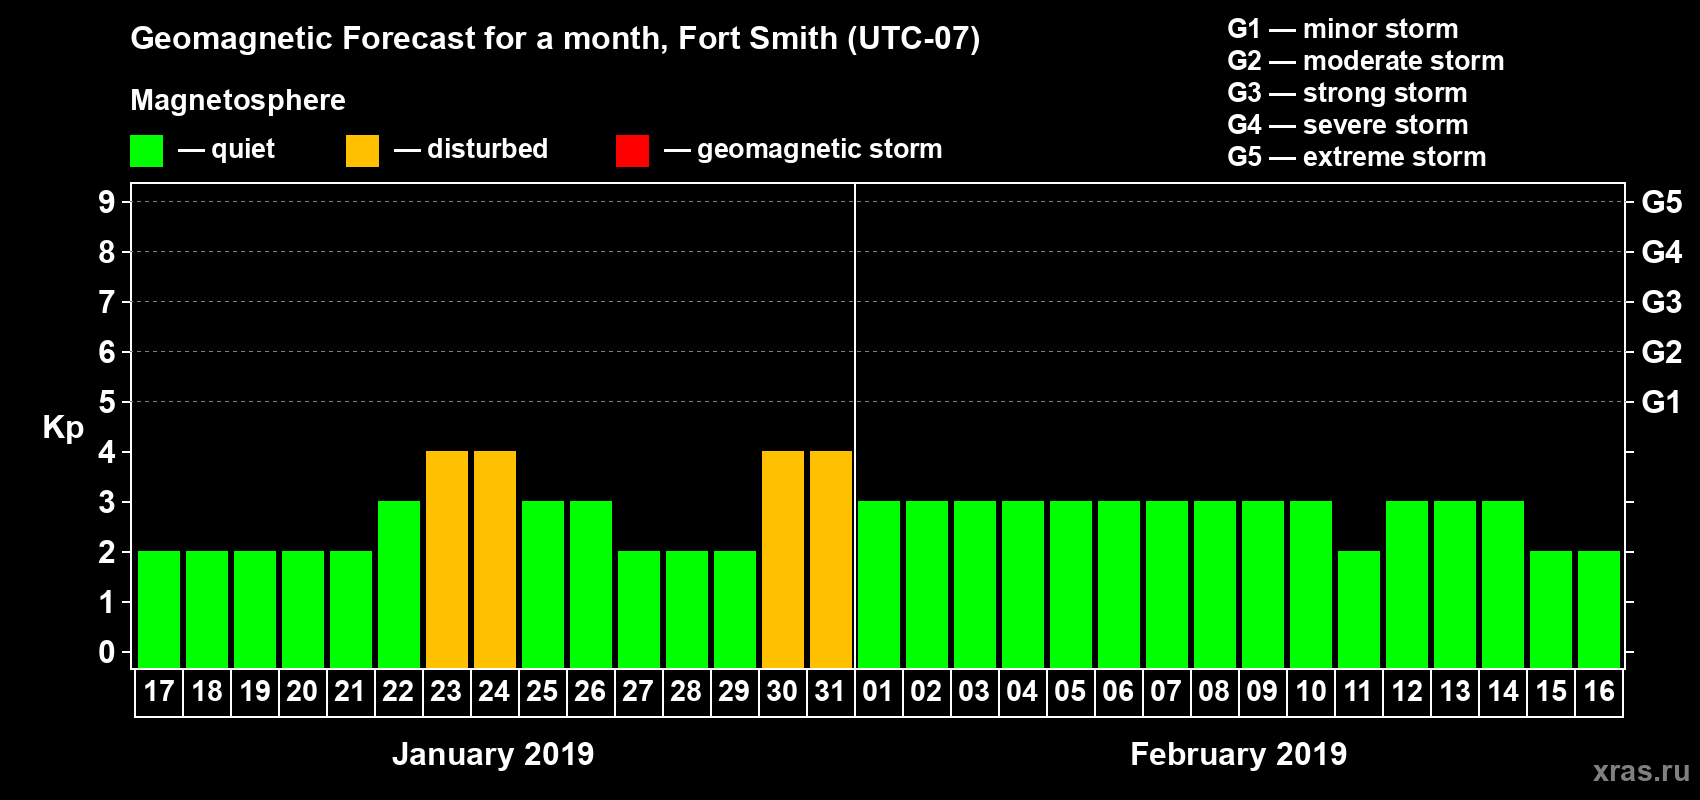
Task: Click the G3 right axis label
Action: point(1662,302)
